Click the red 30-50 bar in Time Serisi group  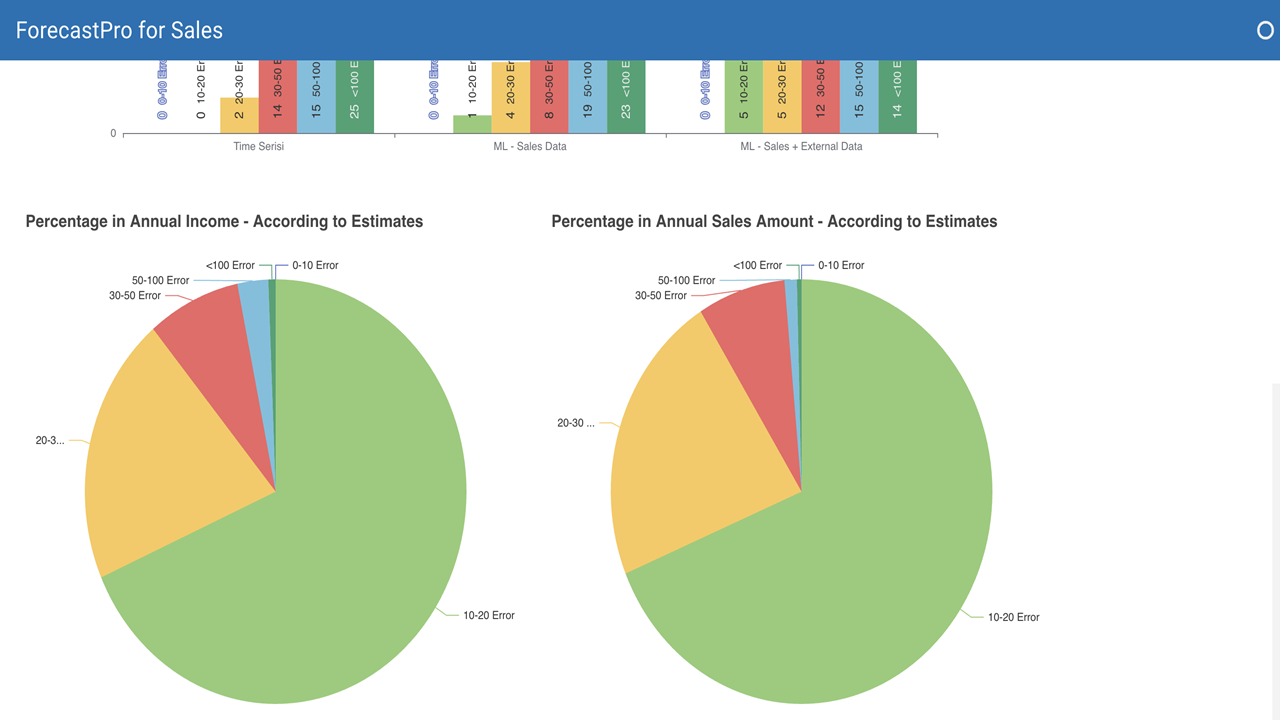tap(278, 96)
